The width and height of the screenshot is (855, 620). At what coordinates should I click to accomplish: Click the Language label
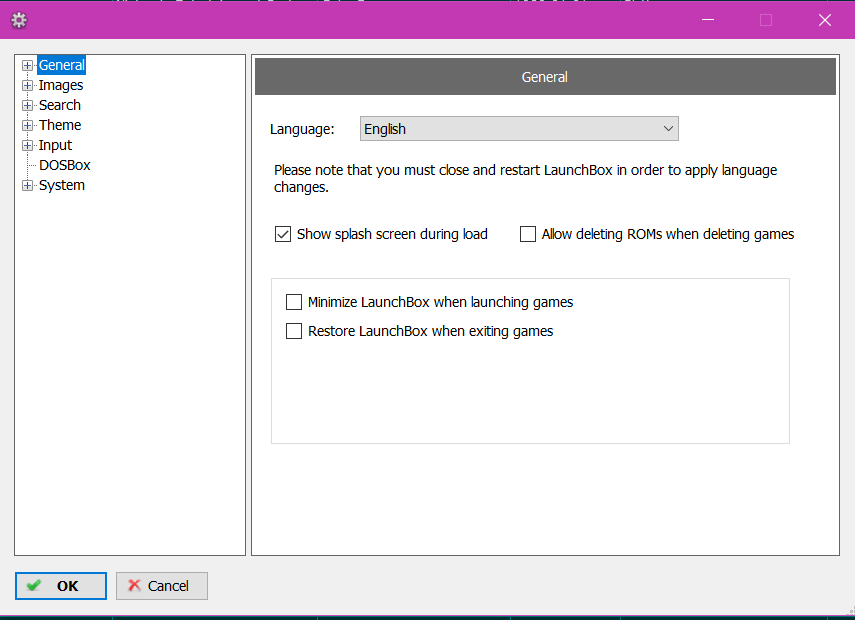click(302, 130)
